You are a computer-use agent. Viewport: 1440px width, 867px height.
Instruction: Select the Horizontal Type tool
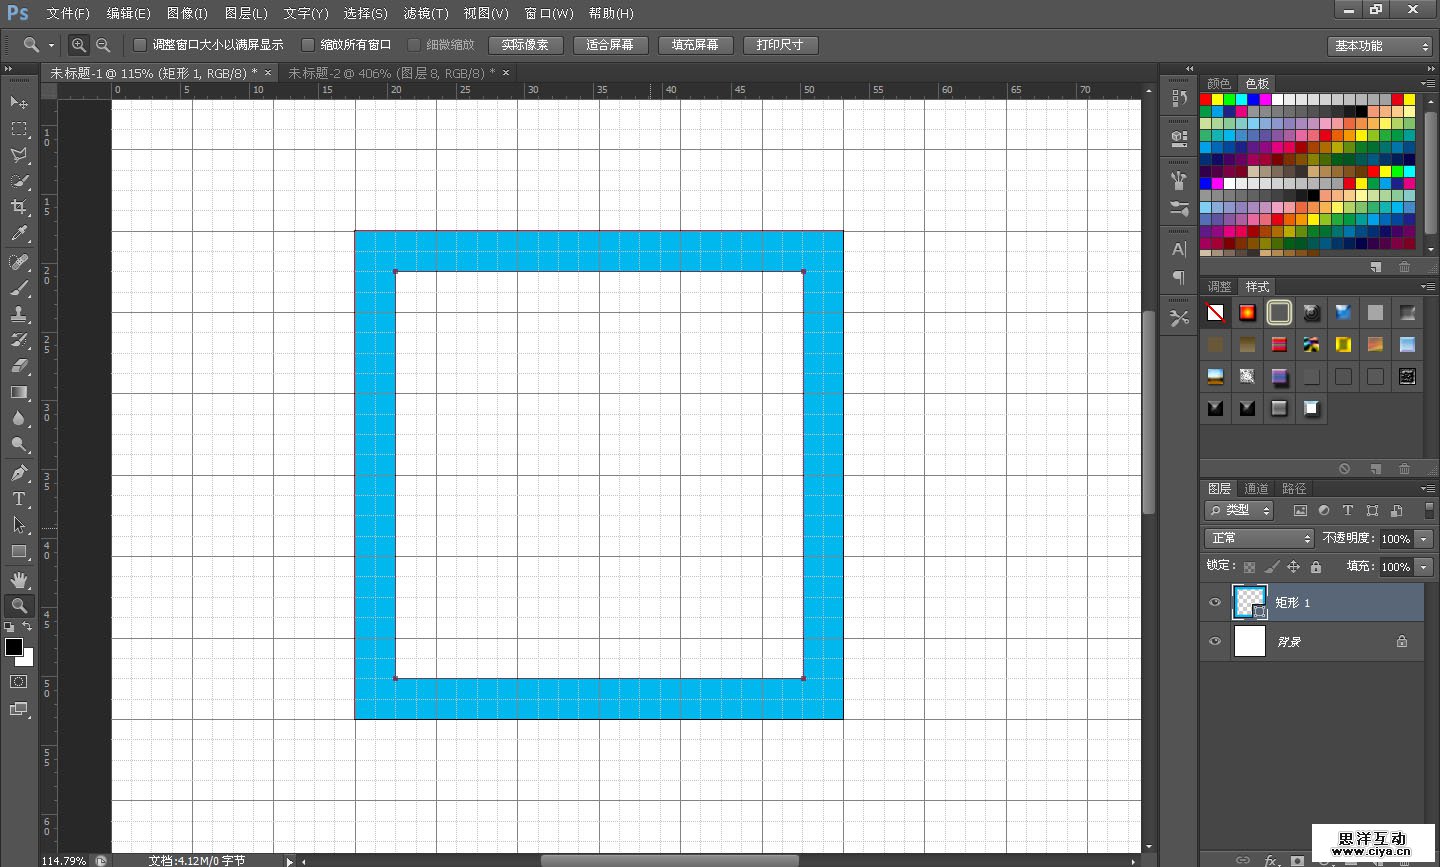coord(18,499)
